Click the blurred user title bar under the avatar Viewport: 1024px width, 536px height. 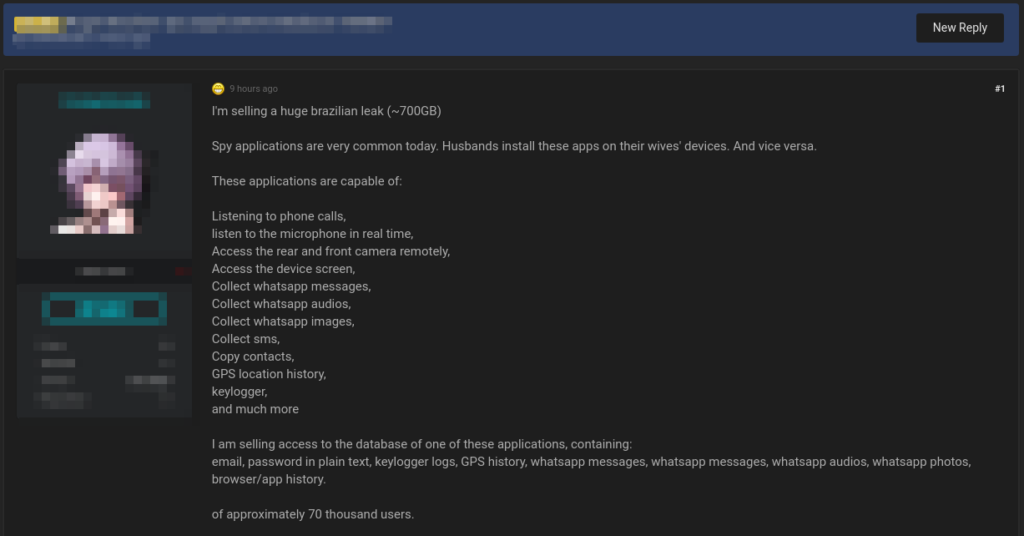104,271
